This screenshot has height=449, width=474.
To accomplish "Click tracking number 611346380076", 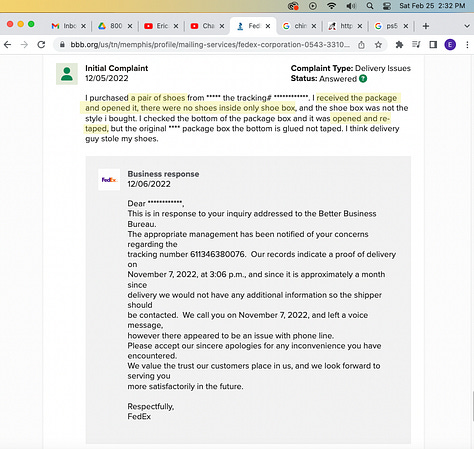I will tap(217, 254).
